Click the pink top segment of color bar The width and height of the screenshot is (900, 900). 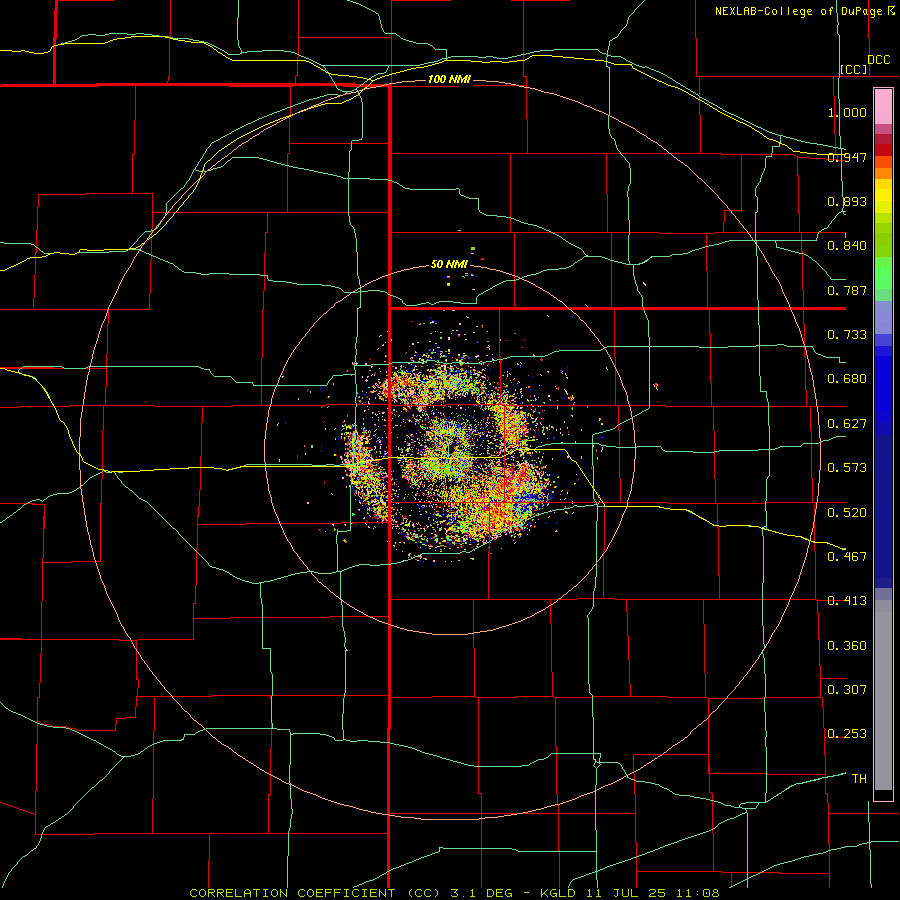click(883, 107)
